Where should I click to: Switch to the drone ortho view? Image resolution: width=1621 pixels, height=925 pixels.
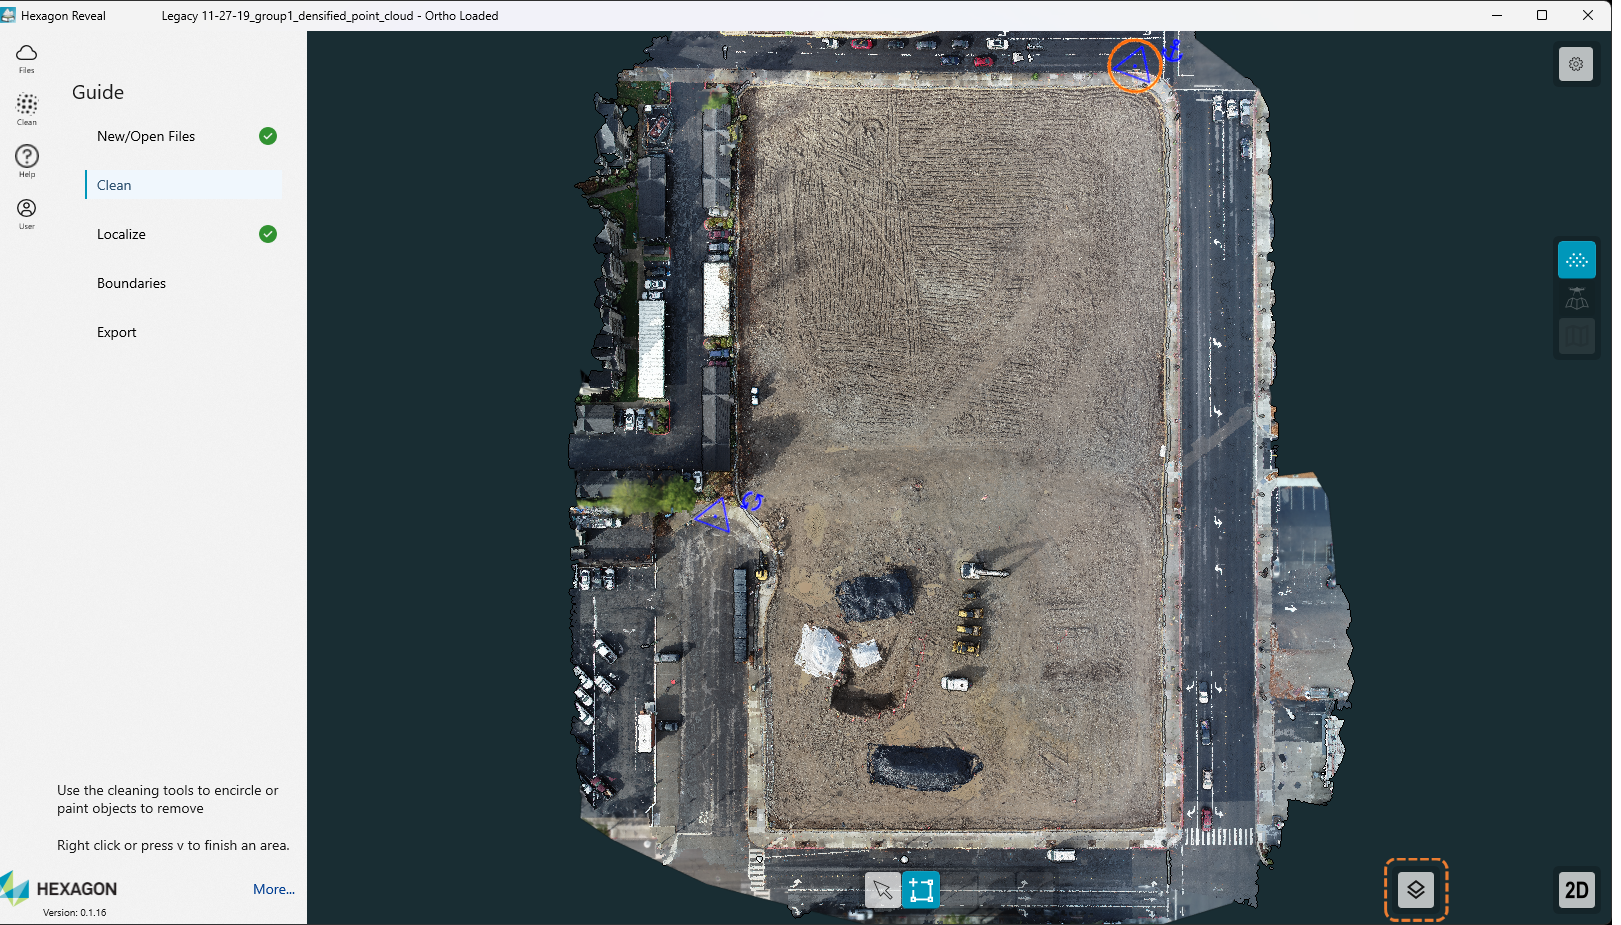(x=1576, y=298)
